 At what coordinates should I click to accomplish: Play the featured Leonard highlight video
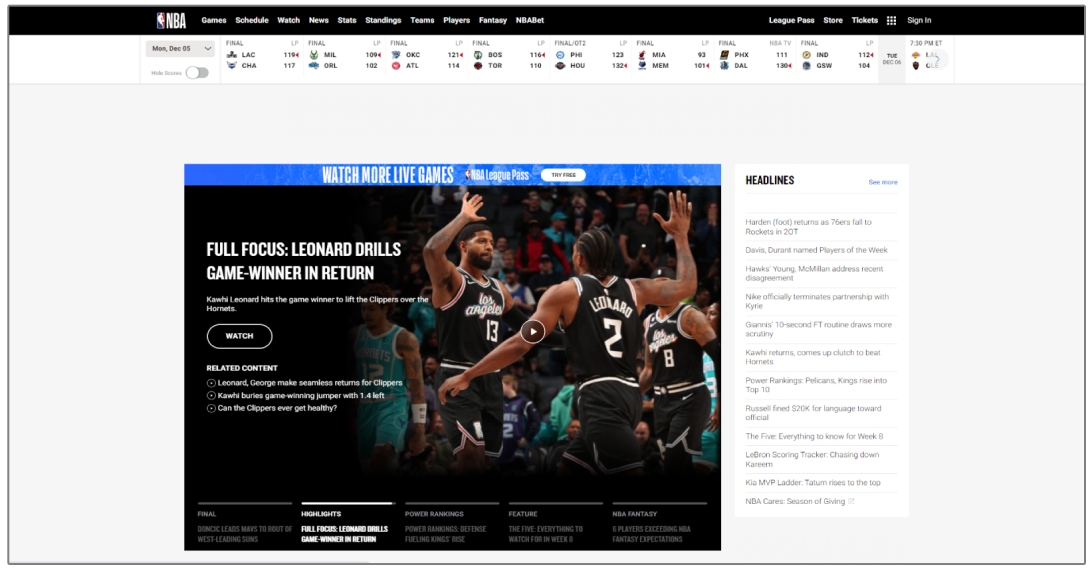pyautogui.click(x=532, y=331)
